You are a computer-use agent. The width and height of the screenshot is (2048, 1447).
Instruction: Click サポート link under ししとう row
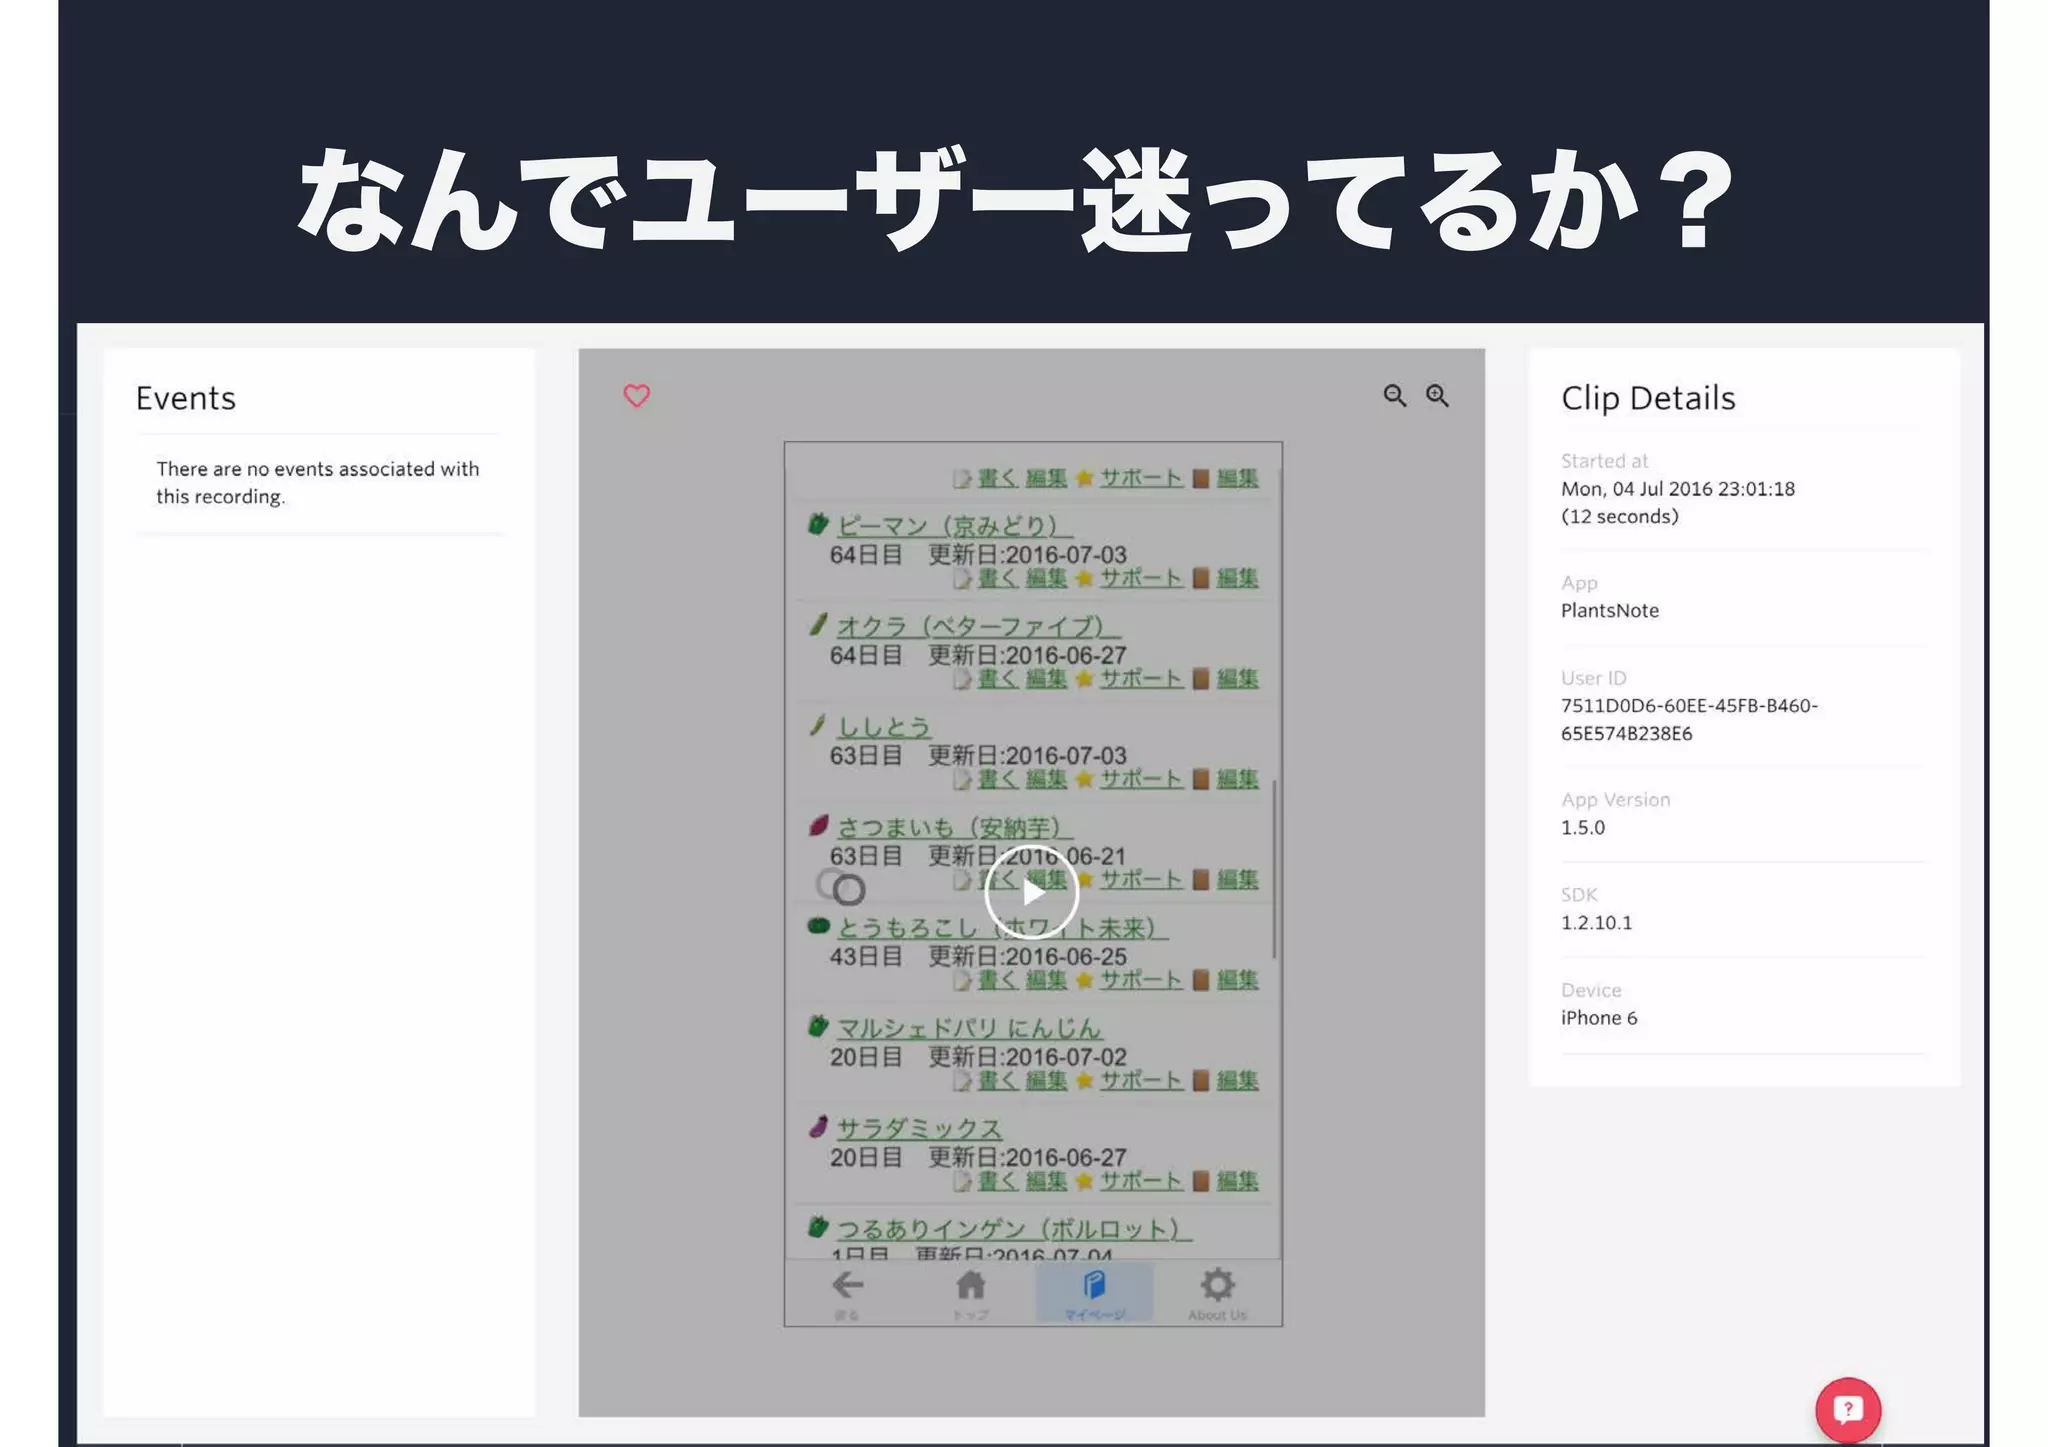pos(1141,779)
